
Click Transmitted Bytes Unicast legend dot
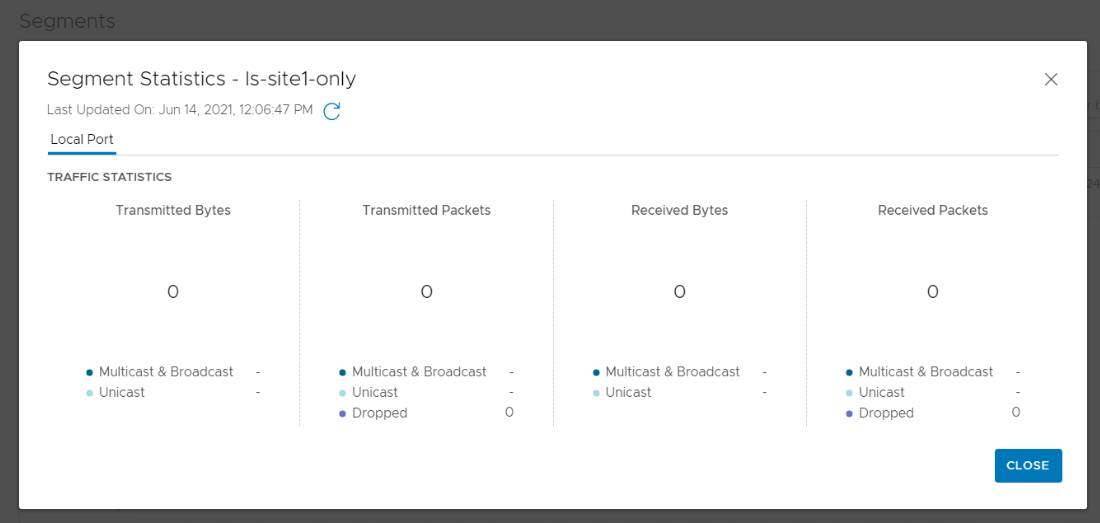coord(90,393)
